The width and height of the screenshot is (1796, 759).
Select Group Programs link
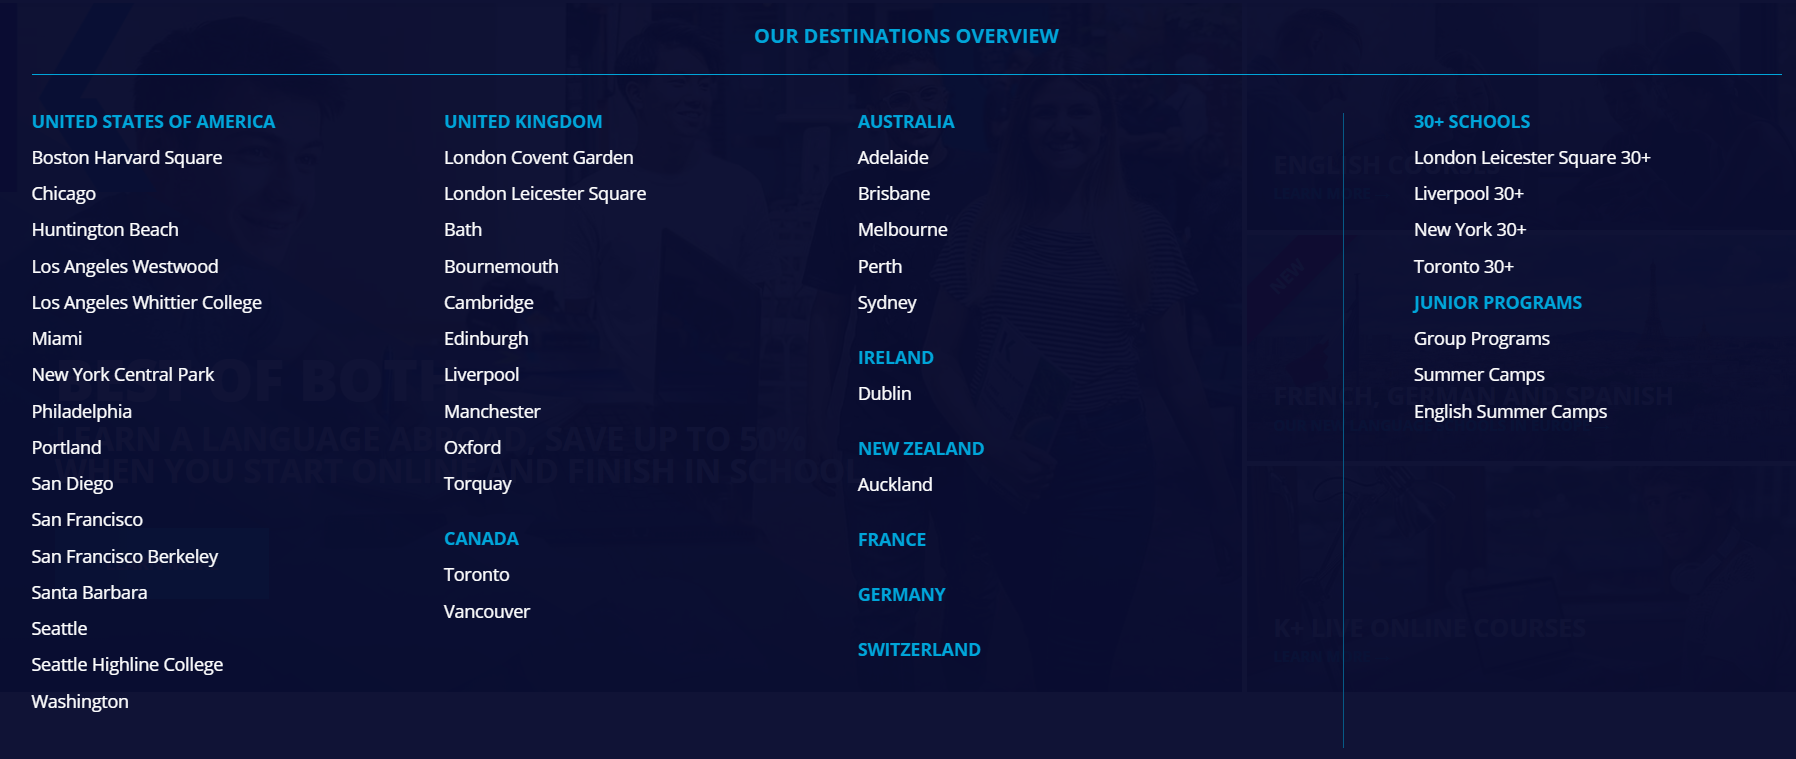(1482, 338)
